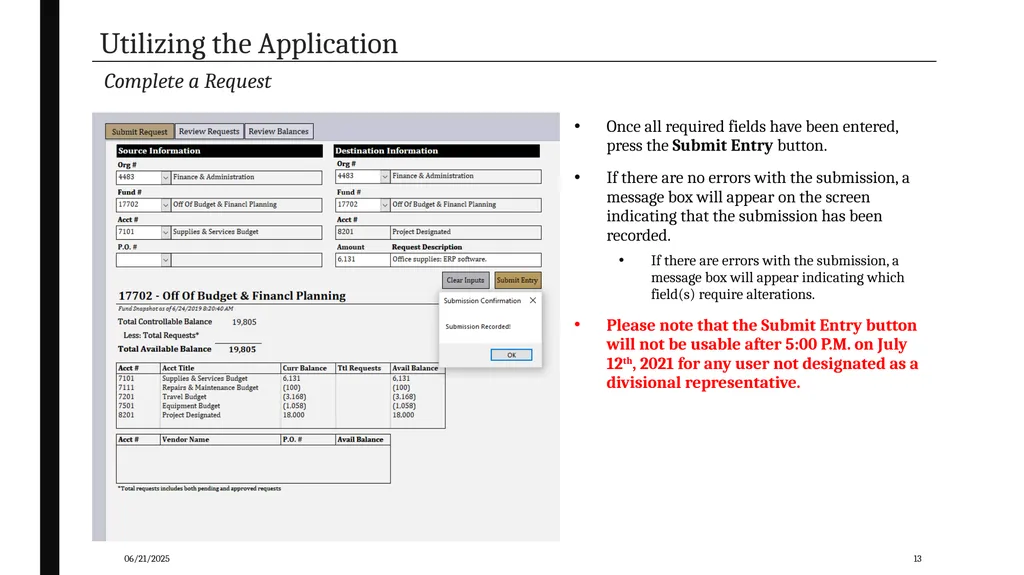Viewport: 1024px width, 575px height.
Task: Expand the Source Fund # dropdown arrow
Action: coord(165,205)
